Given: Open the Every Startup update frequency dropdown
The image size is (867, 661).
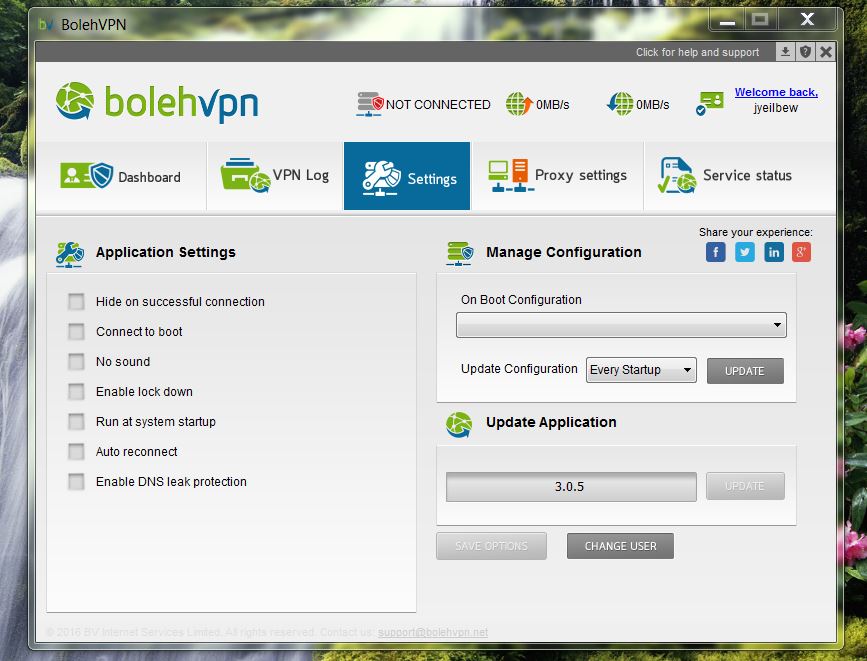Looking at the screenshot, I should point(641,370).
